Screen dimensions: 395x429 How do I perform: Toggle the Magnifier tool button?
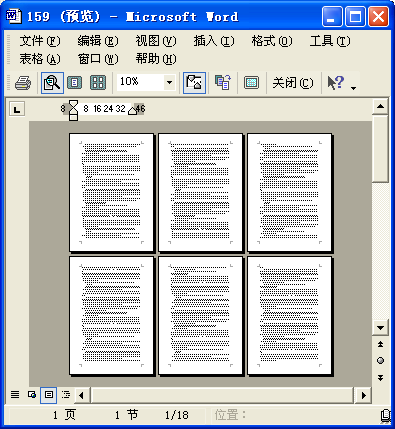pyautogui.click(x=52, y=83)
